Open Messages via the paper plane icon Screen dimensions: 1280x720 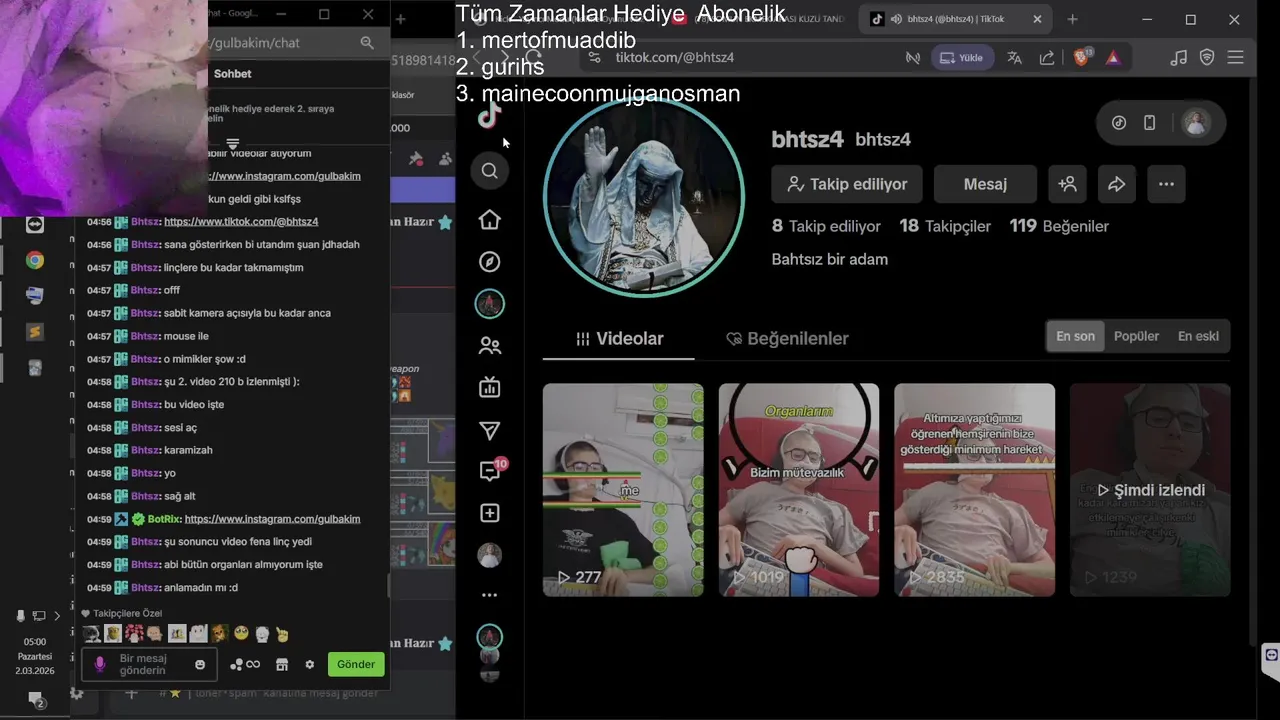tap(489, 430)
